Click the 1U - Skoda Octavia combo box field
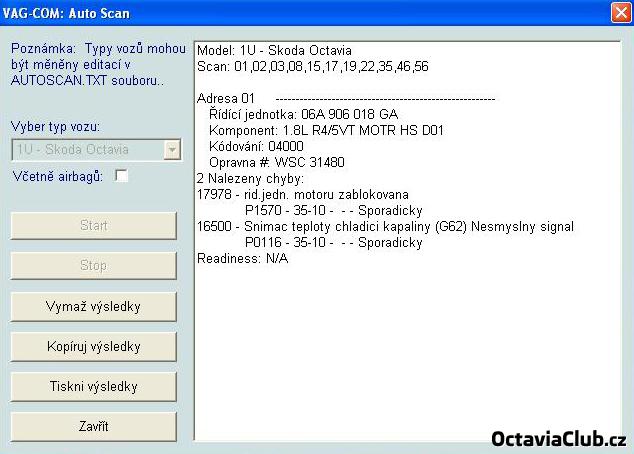 click(87, 150)
